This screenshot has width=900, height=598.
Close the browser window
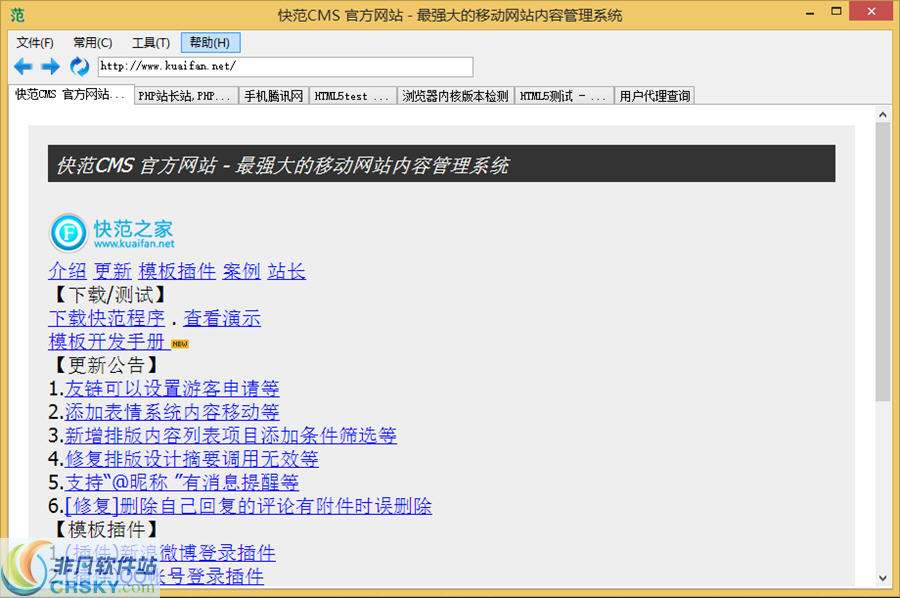[871, 11]
